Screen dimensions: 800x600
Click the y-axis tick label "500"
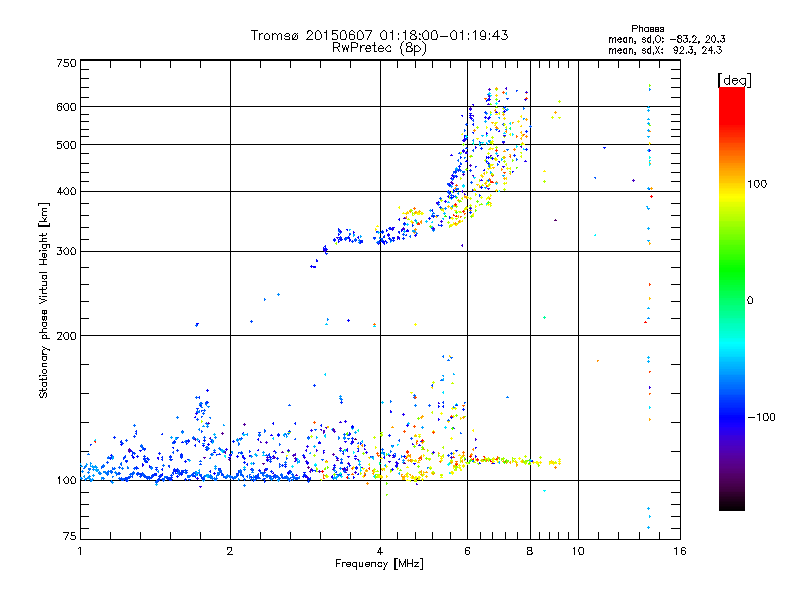[66, 145]
